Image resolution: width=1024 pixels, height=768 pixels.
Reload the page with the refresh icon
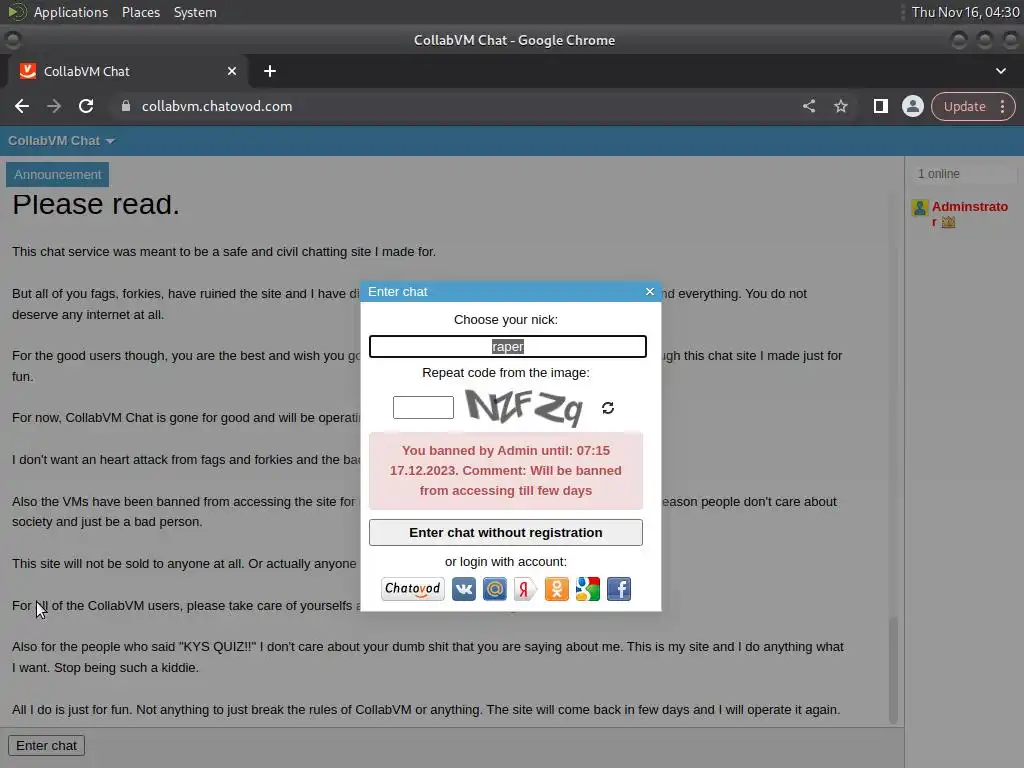tap(86, 106)
